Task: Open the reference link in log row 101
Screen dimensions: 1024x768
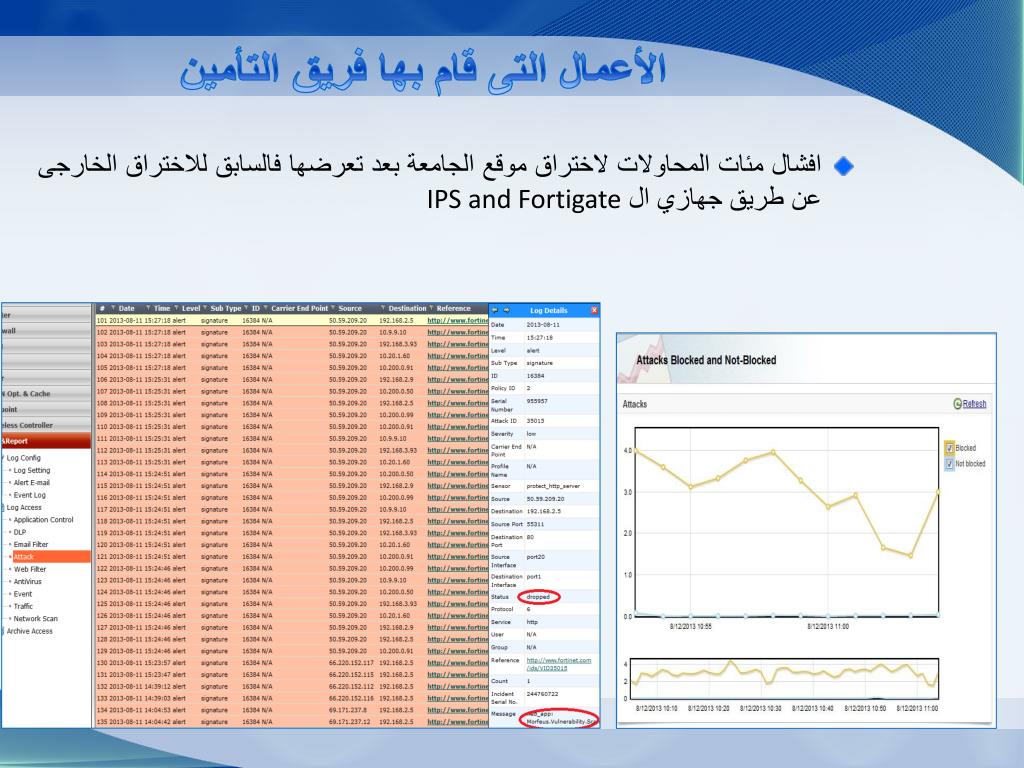Action: 457,321
